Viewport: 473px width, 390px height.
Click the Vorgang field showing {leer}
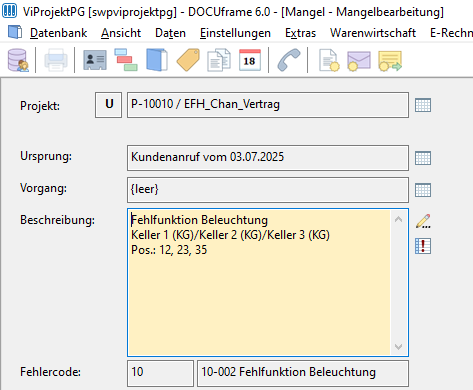[268, 190]
